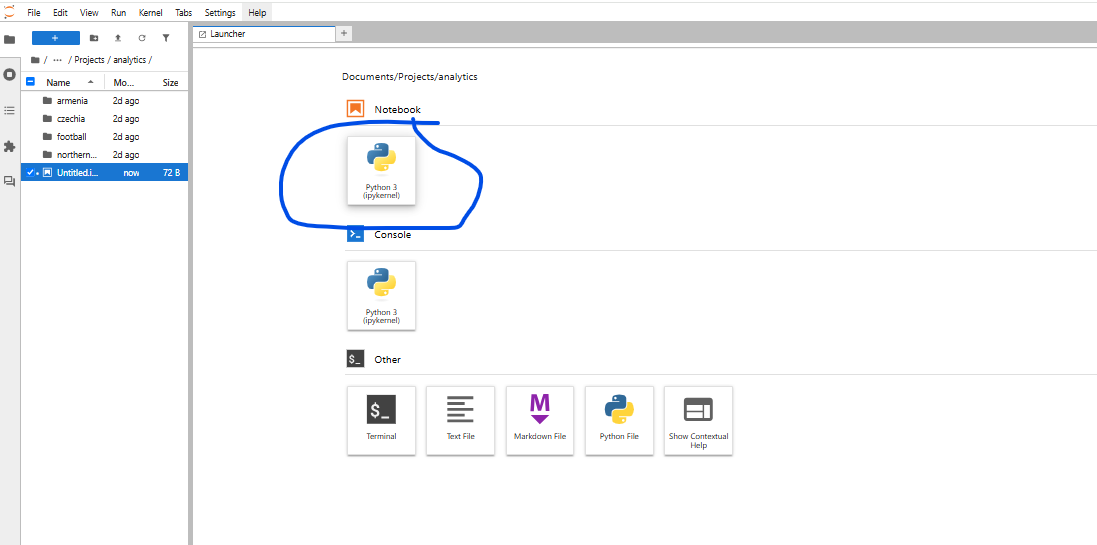Viewport: 1097px width, 545px height.
Task: Uncheck the Untitled notebook file checkbox
Action: [x=30, y=173]
